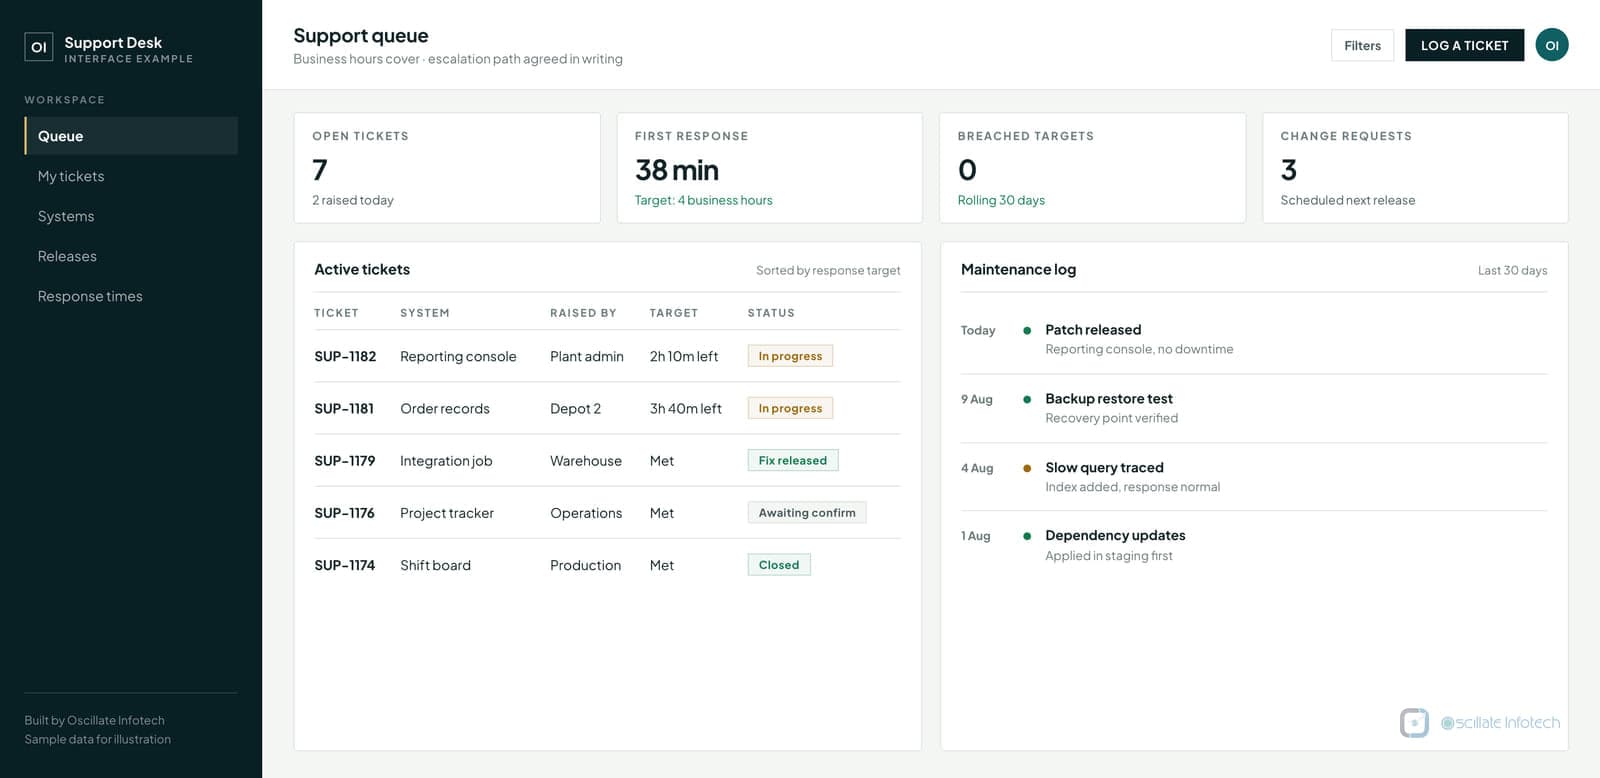Open ticket SUP-1179
1600x778 pixels.
tap(345, 461)
